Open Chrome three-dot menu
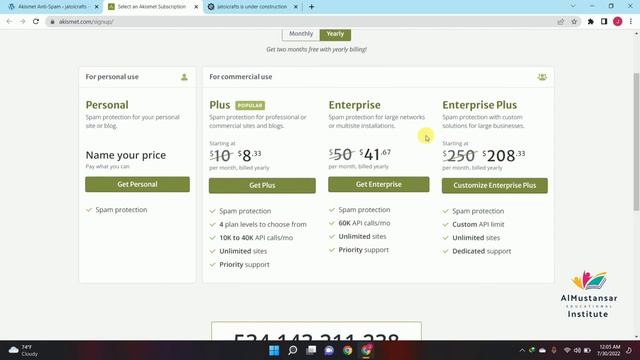 click(x=631, y=22)
